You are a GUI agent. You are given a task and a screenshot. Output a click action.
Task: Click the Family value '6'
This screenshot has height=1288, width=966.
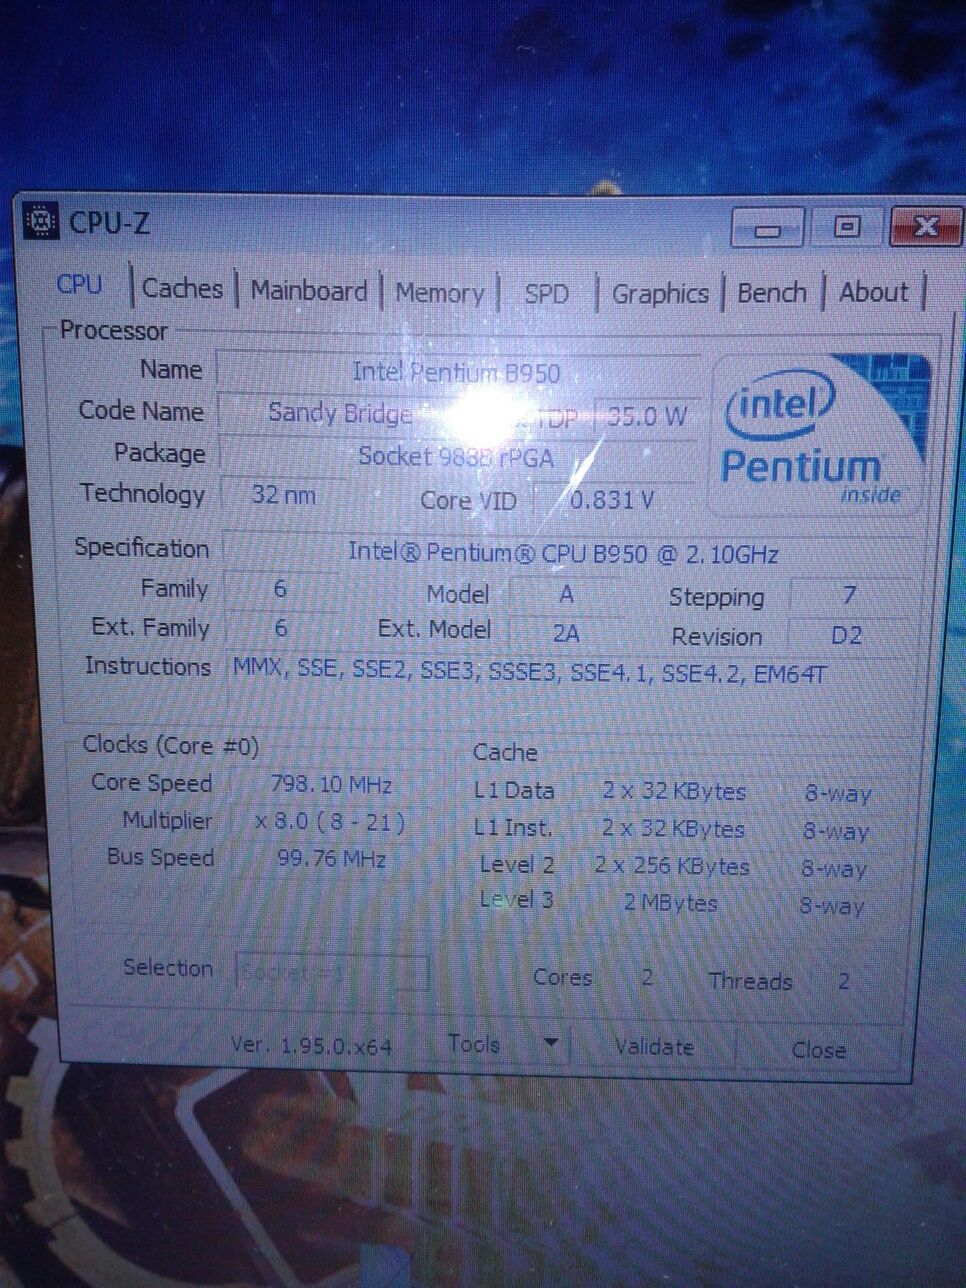pos(280,589)
